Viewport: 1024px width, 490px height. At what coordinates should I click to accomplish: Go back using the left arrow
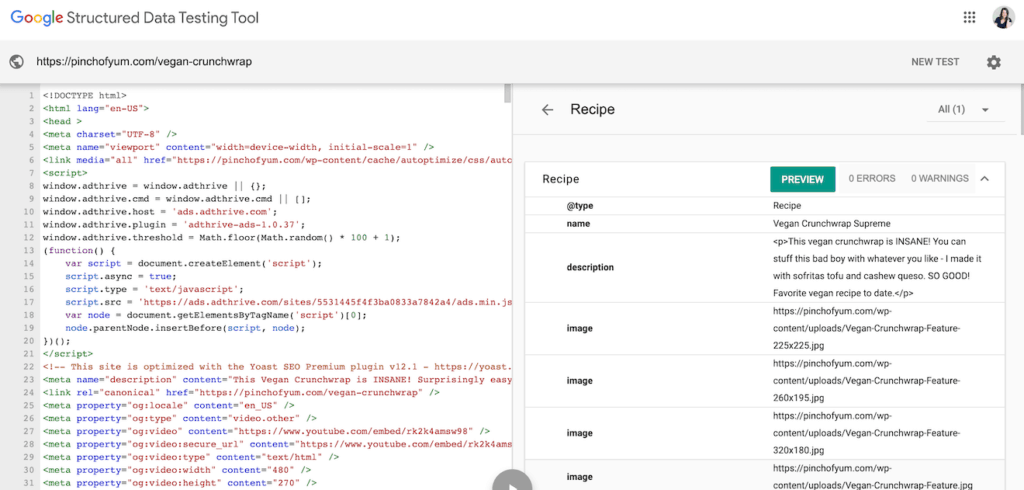tap(547, 110)
